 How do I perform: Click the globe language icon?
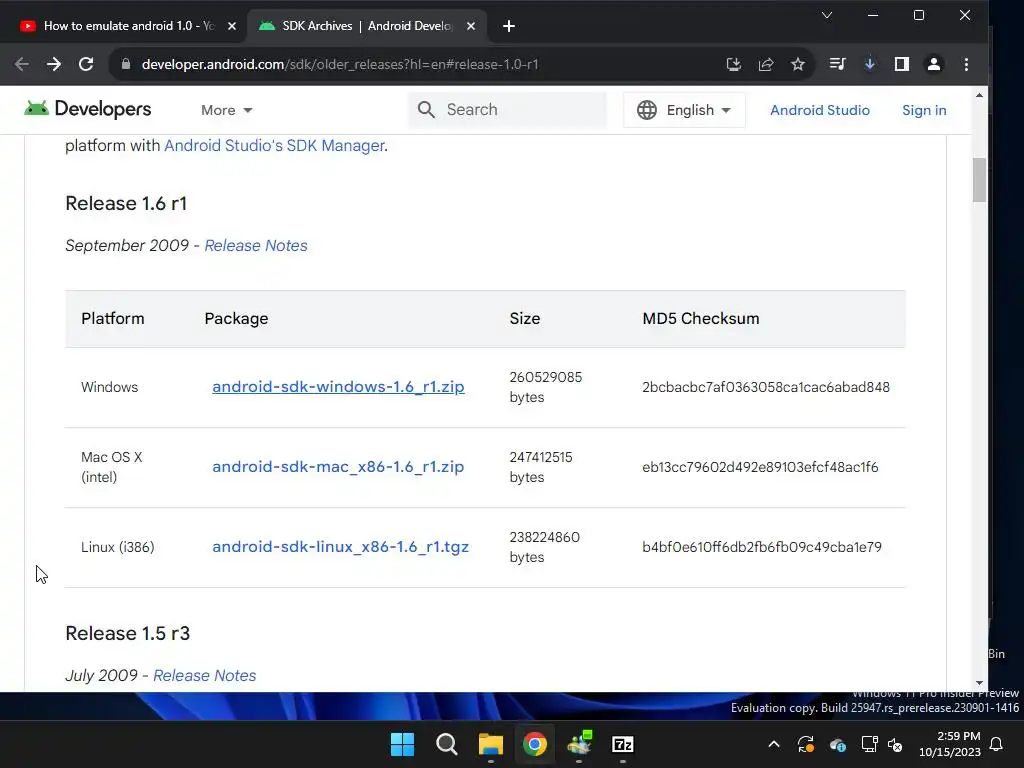pos(647,110)
